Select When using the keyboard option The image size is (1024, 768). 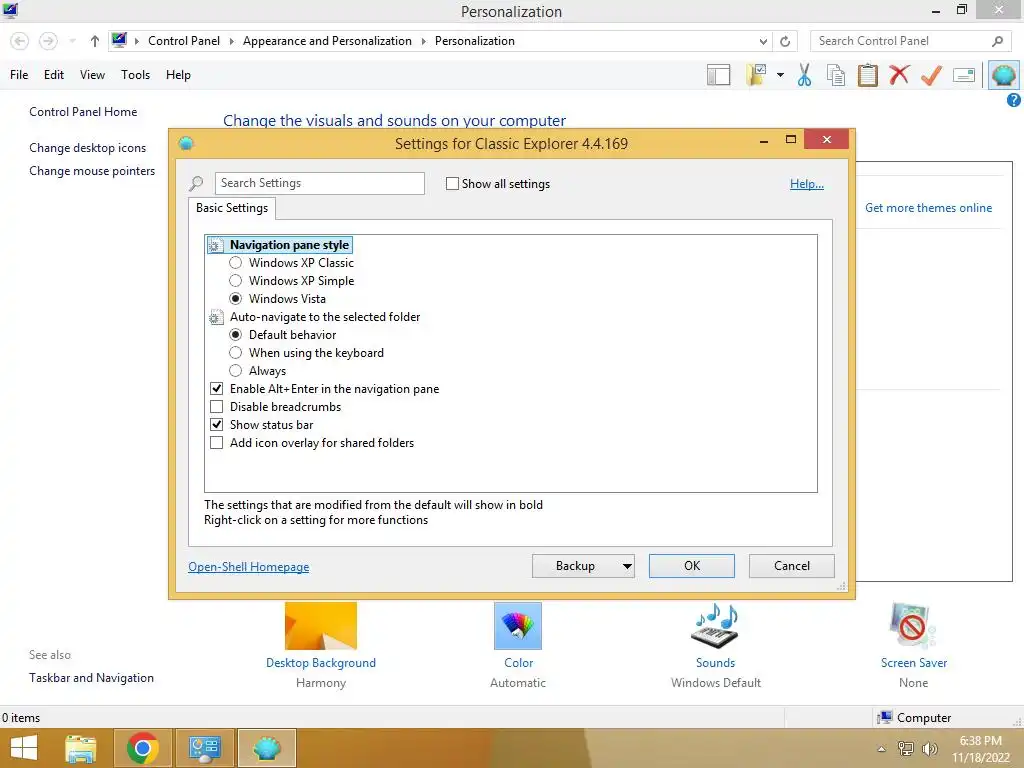(x=235, y=353)
